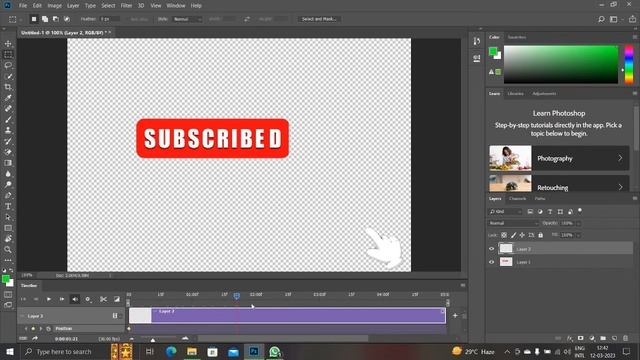Image resolution: width=640 pixels, height=360 pixels.
Task: Select the Blur tool
Action: [8, 174]
